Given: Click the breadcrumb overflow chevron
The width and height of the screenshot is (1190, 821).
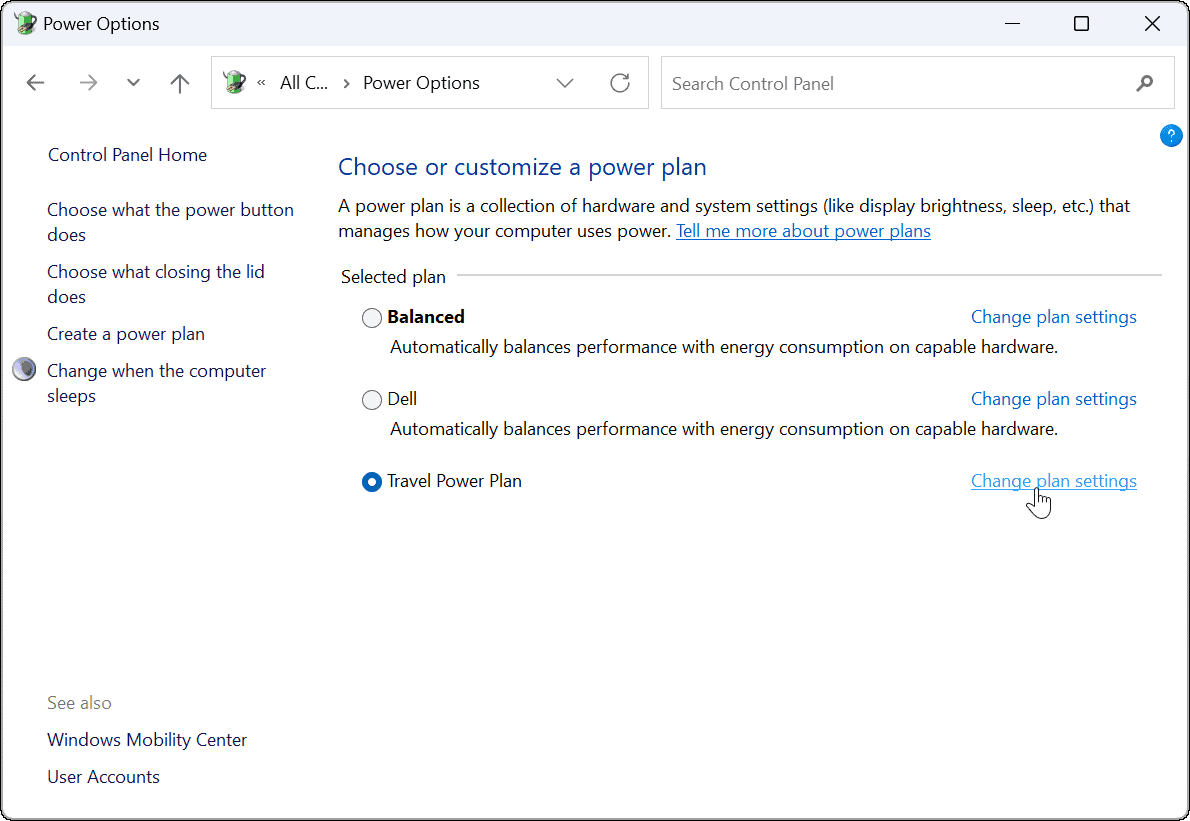Looking at the screenshot, I should (x=260, y=83).
